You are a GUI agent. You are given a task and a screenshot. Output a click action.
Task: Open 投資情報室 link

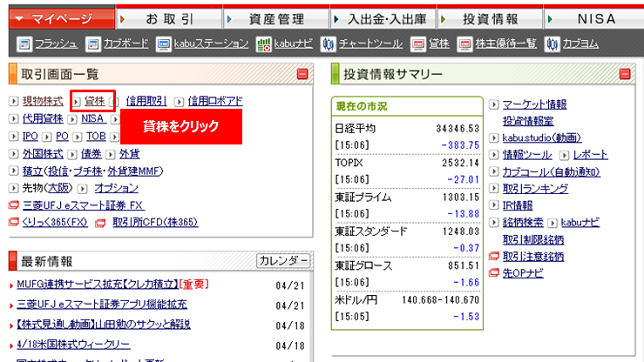pos(528,121)
